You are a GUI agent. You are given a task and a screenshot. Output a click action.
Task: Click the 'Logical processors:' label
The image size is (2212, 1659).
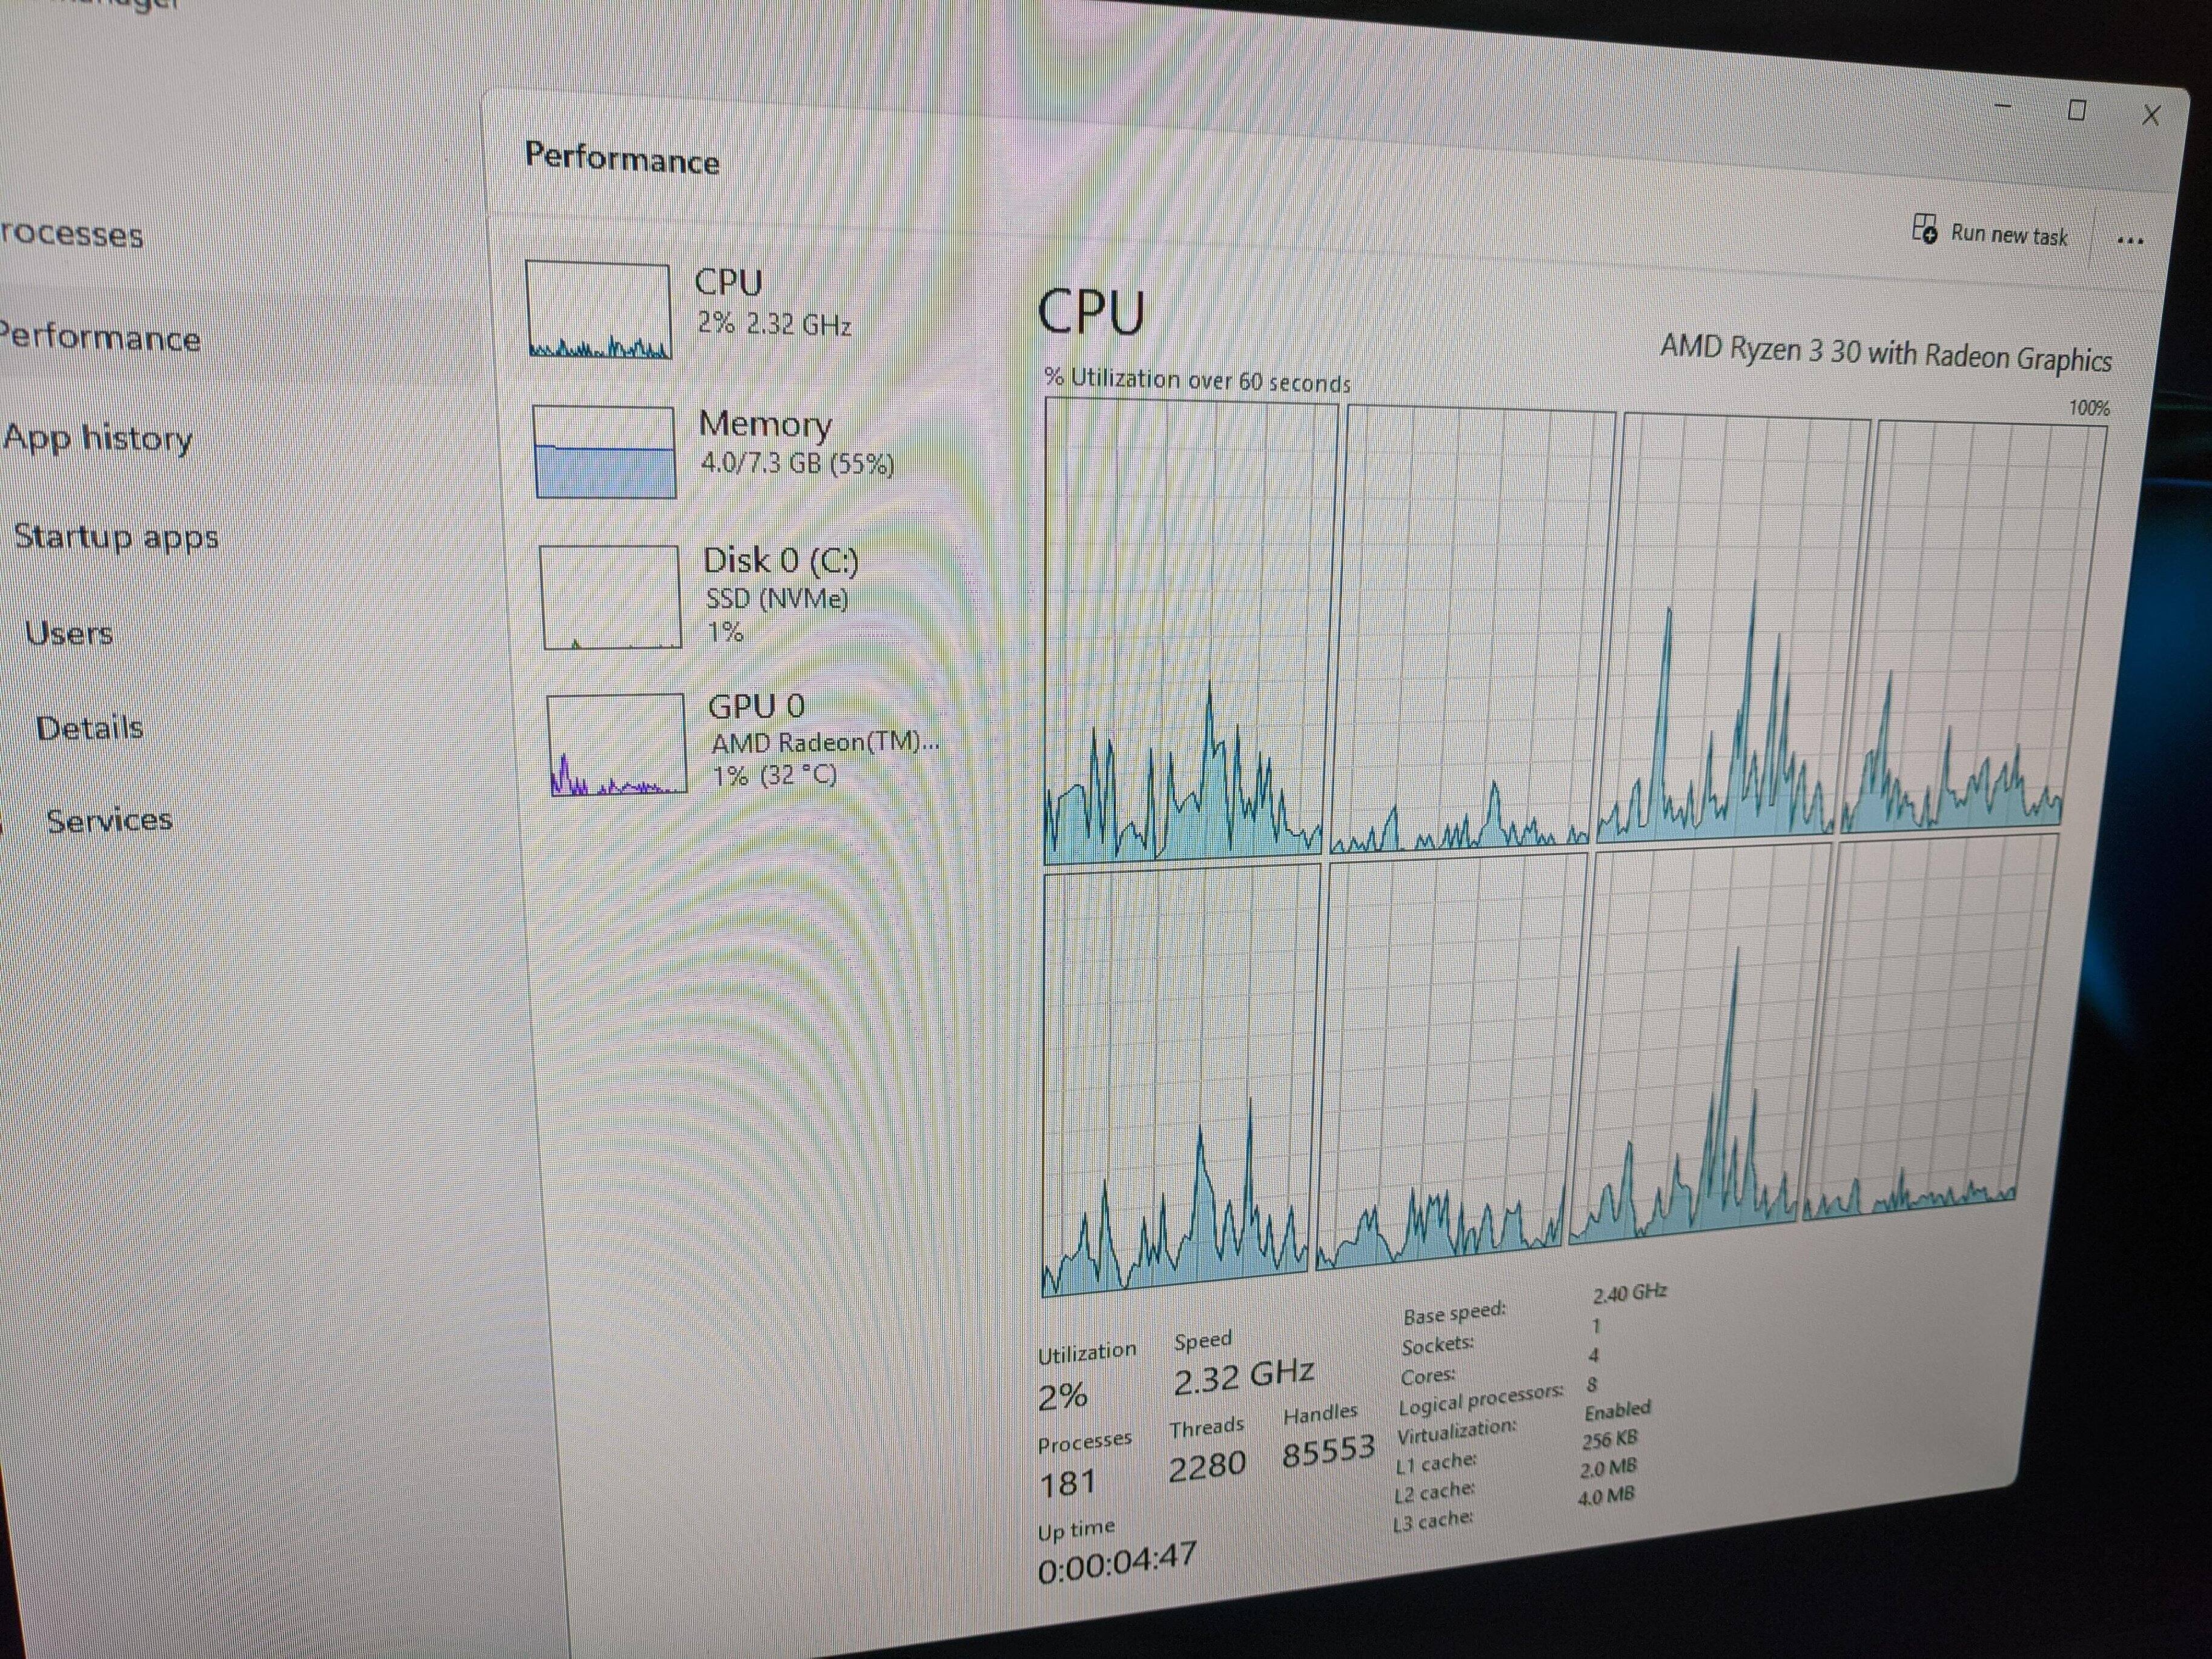pyautogui.click(x=1480, y=1399)
